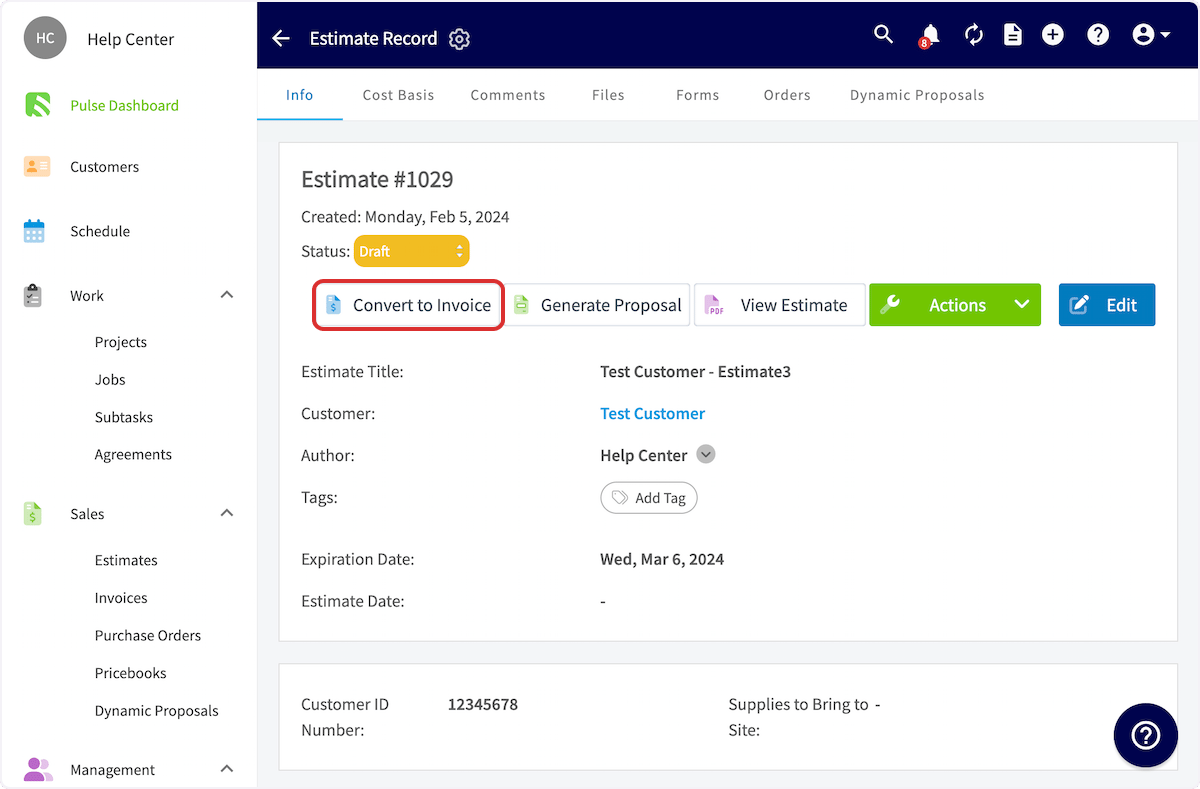
Task: Click expiration date Wed, Mar 6, 2024
Action: coord(662,559)
